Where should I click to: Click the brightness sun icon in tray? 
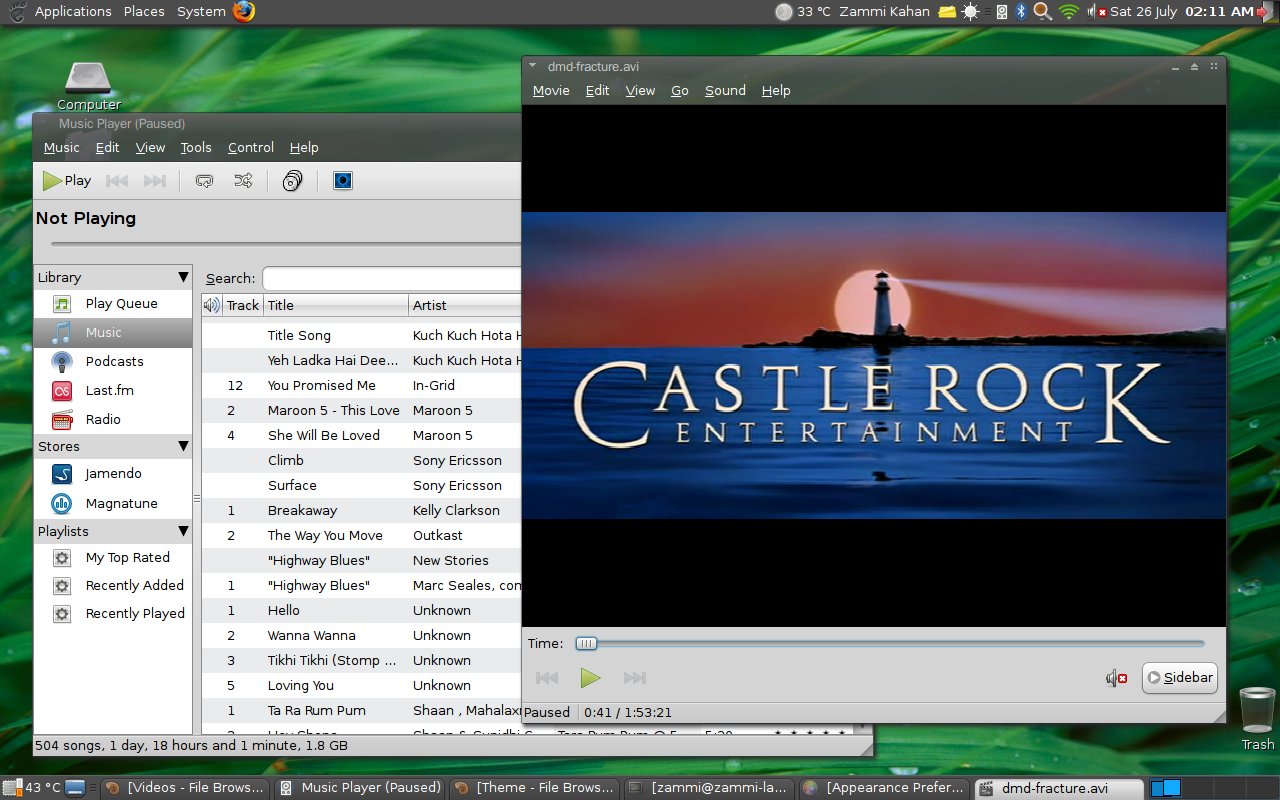(x=970, y=11)
